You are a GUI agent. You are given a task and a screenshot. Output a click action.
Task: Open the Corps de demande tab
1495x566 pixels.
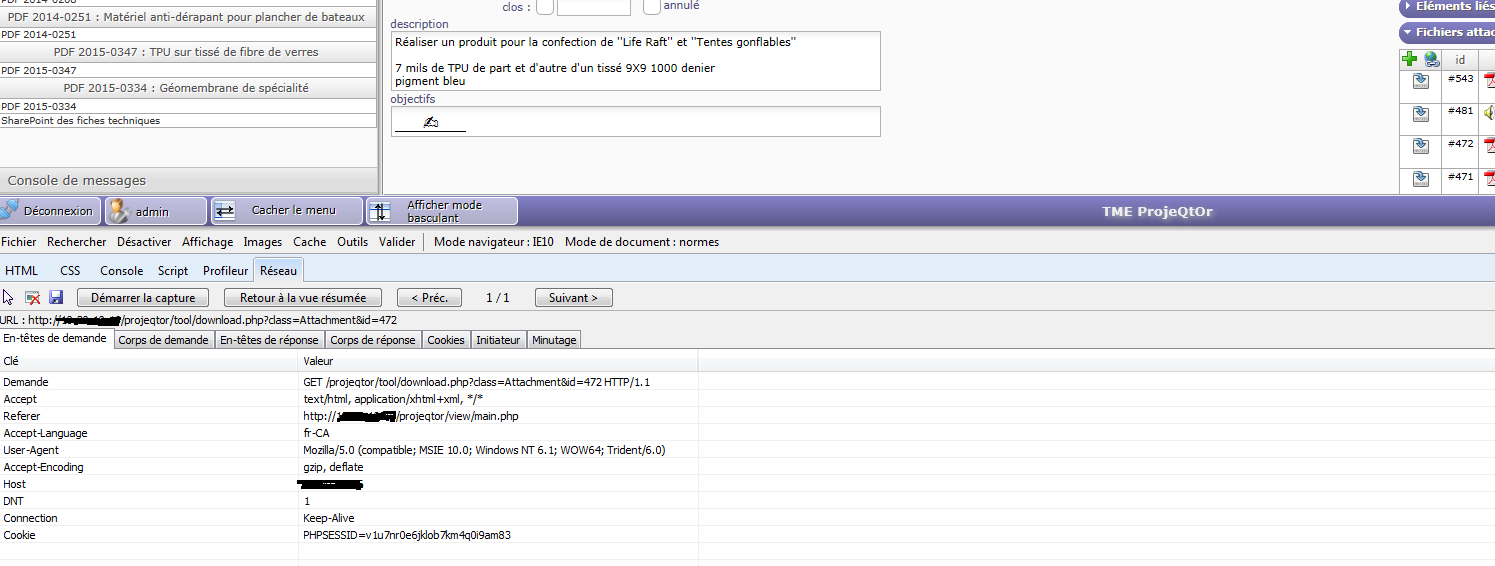click(163, 340)
